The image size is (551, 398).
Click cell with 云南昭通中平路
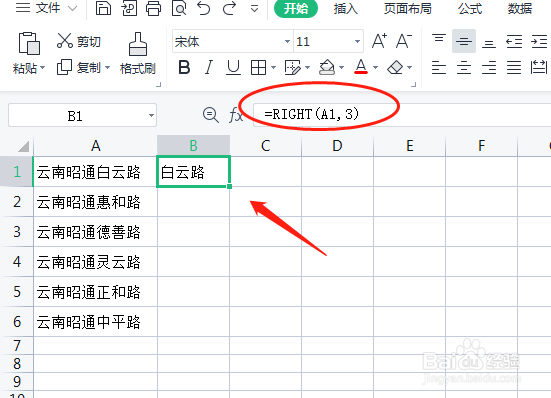pos(95,322)
